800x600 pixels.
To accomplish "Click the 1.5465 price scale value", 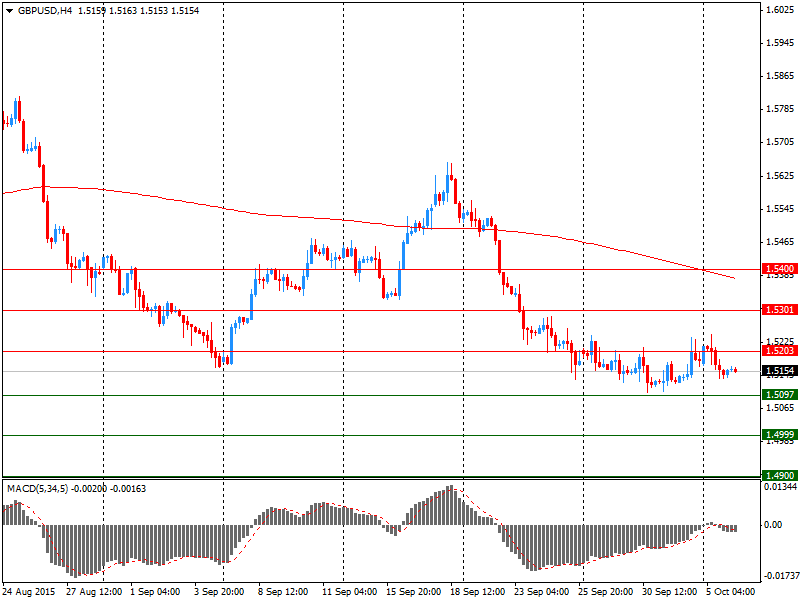I will [780, 242].
